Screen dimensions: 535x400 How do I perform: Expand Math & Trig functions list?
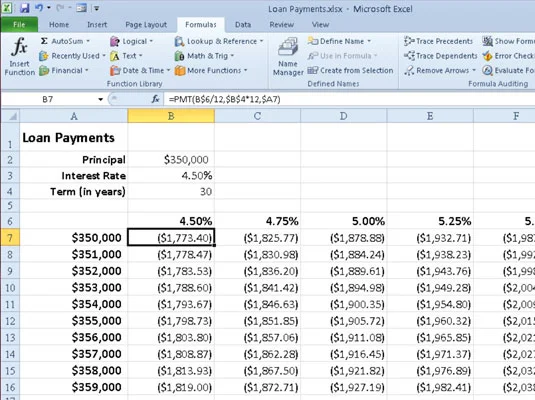[204, 56]
